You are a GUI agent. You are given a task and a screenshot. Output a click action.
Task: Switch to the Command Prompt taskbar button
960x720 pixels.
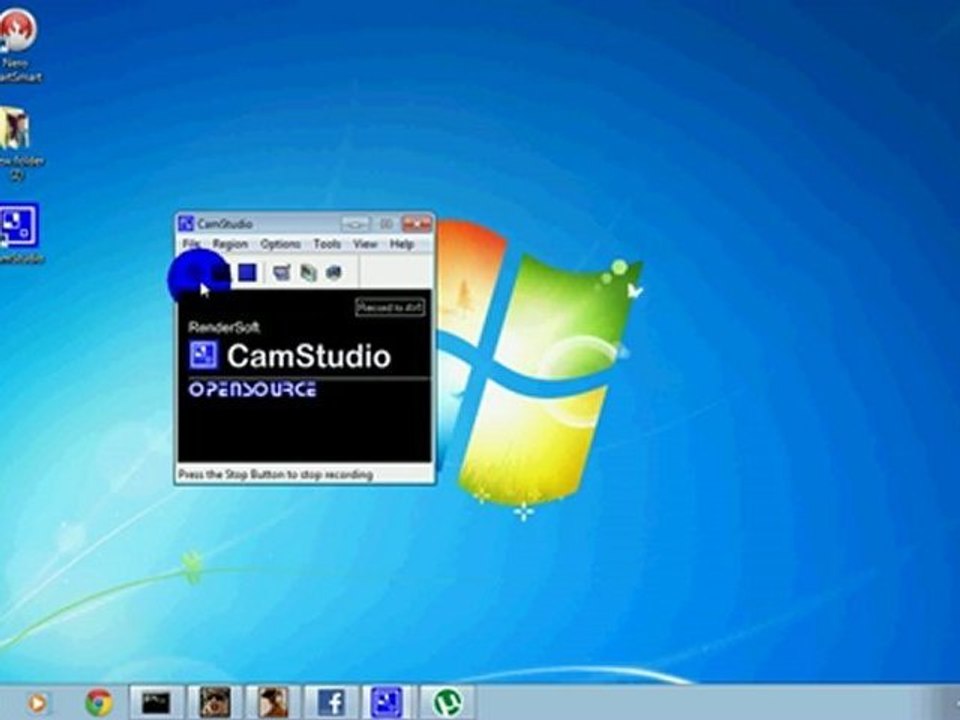(156, 702)
